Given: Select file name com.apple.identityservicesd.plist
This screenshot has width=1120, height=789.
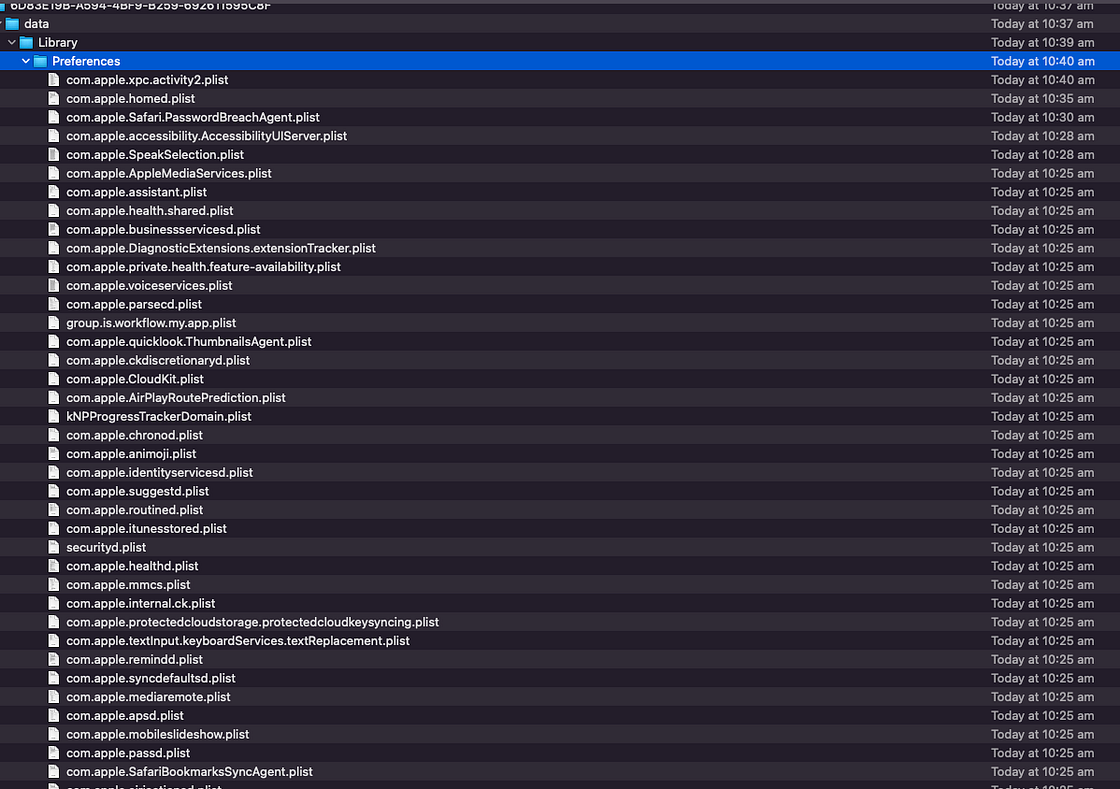Looking at the screenshot, I should (x=159, y=473).
